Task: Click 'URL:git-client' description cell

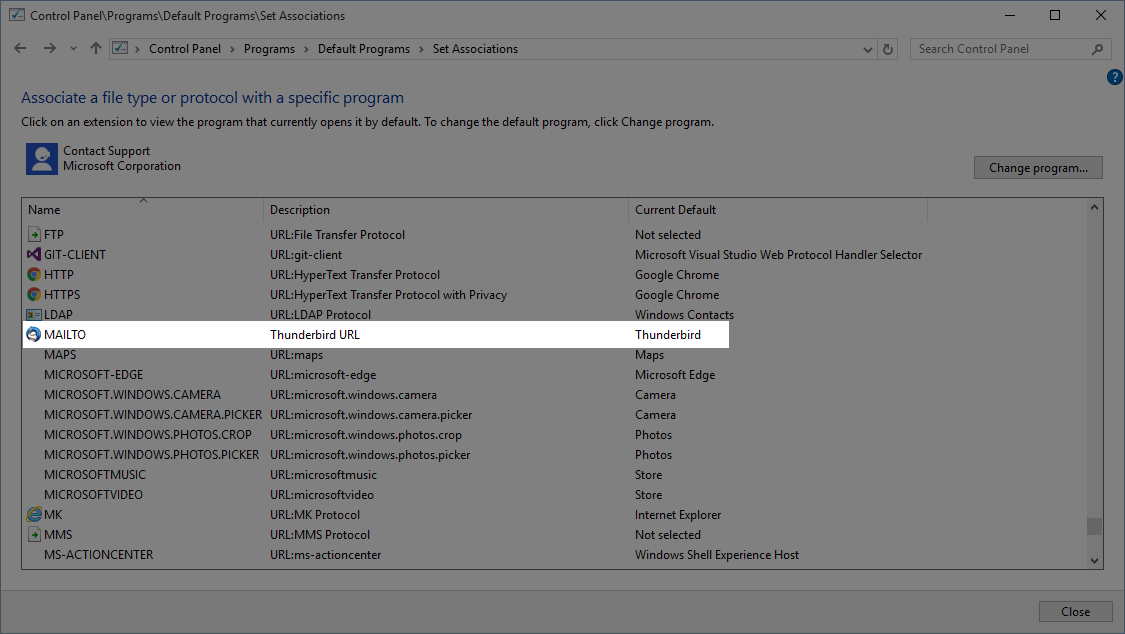Action: point(306,255)
